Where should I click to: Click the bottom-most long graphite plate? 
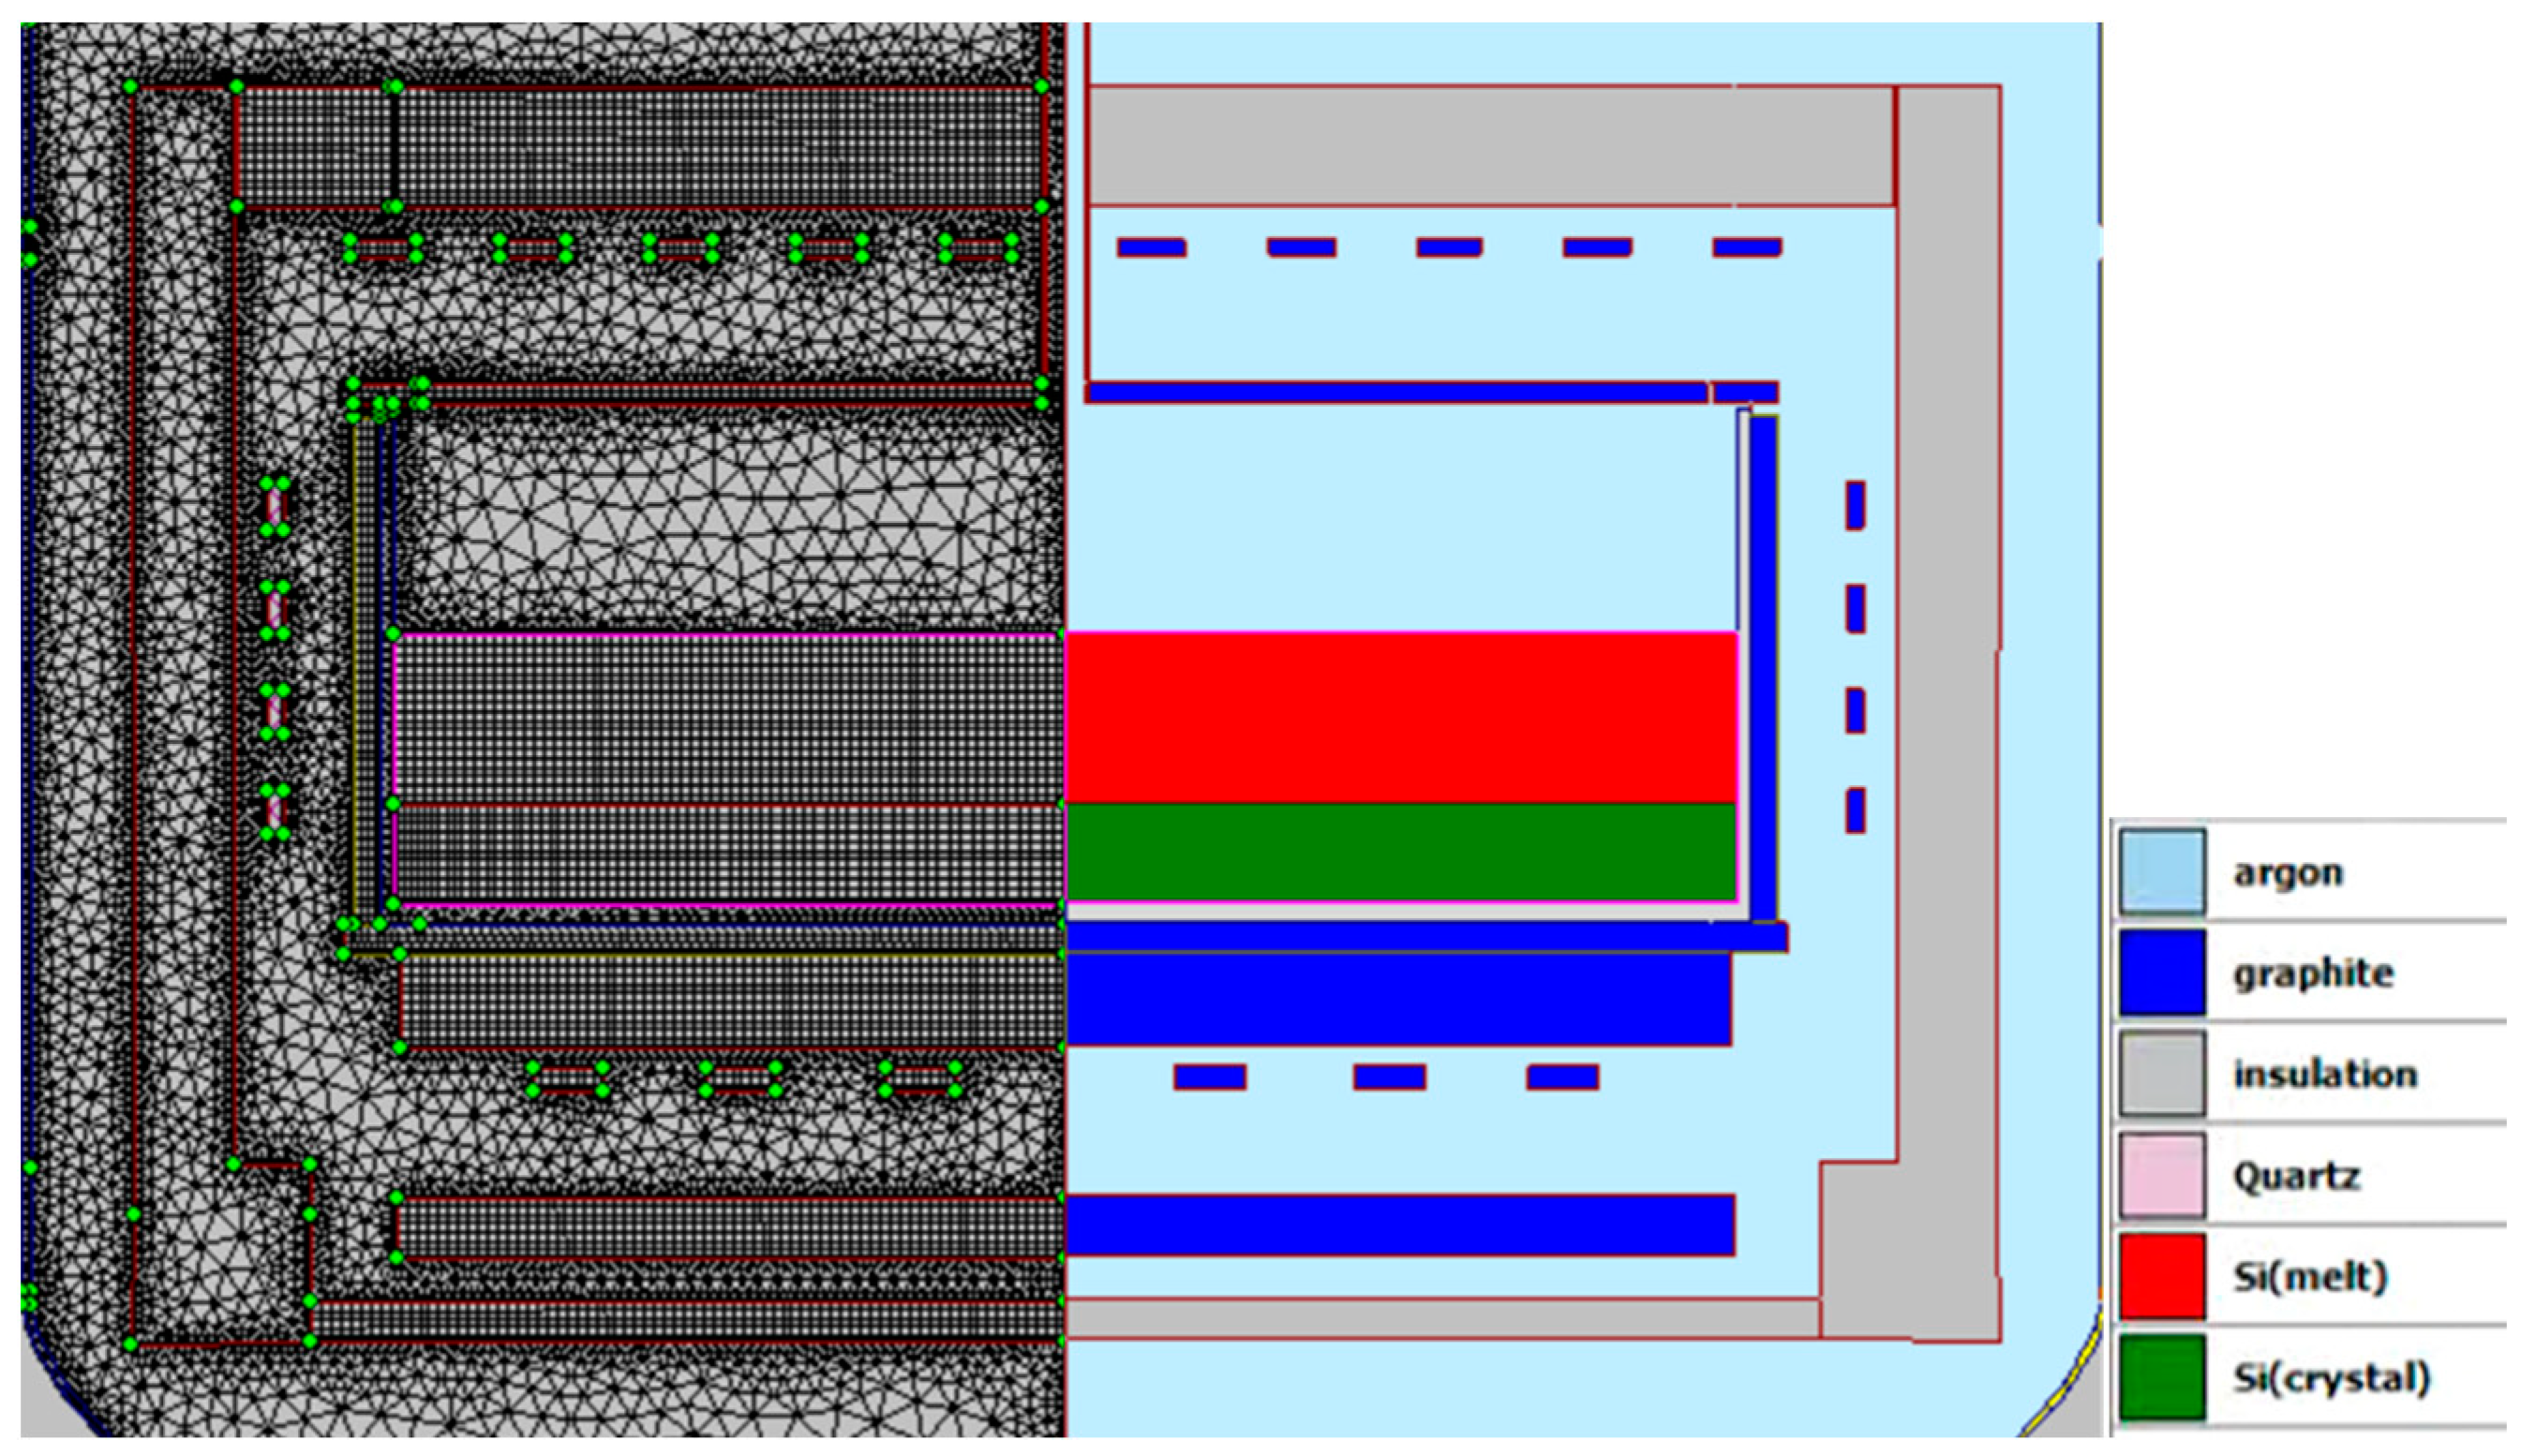coord(1400,1224)
